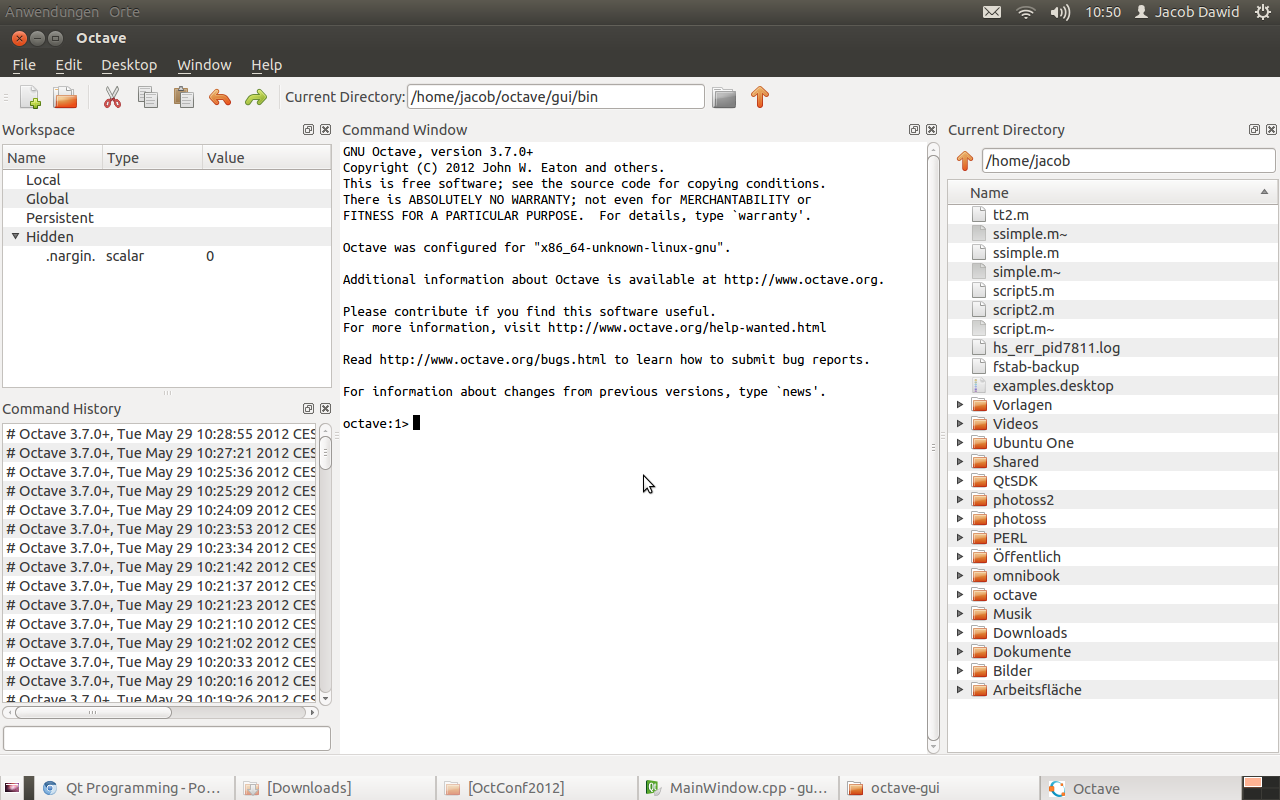Image resolution: width=1280 pixels, height=800 pixels.
Task: Select the Local workspace scope row
Action: [x=167, y=180]
